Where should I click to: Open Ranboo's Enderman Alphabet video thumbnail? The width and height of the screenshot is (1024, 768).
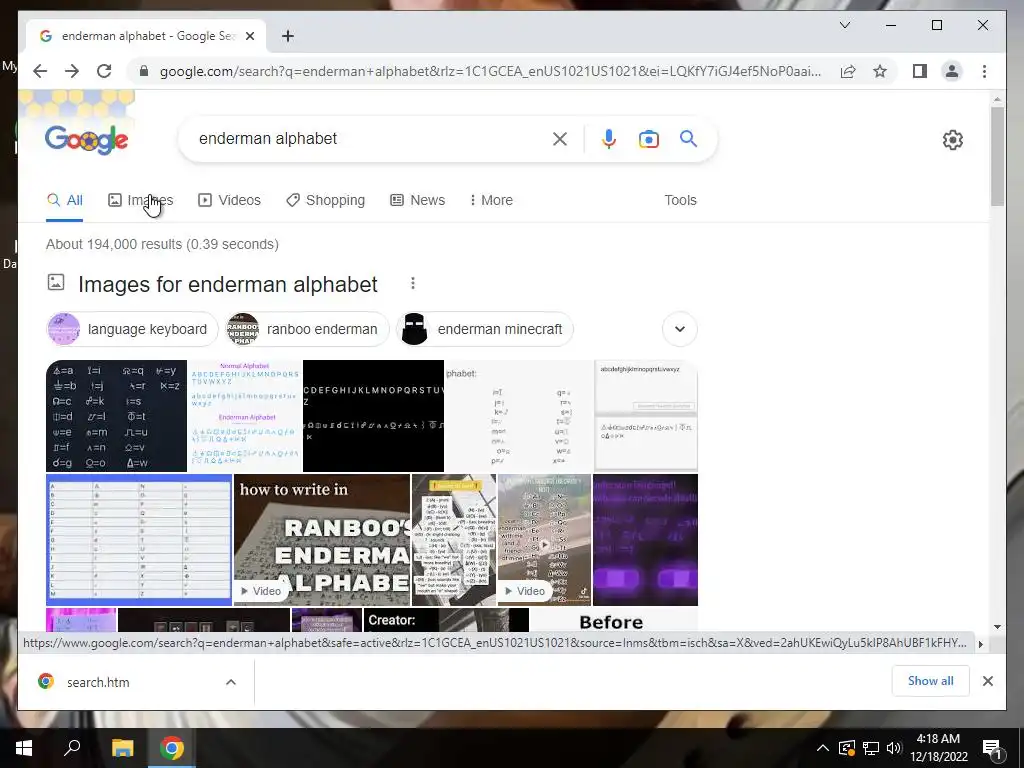coord(322,540)
